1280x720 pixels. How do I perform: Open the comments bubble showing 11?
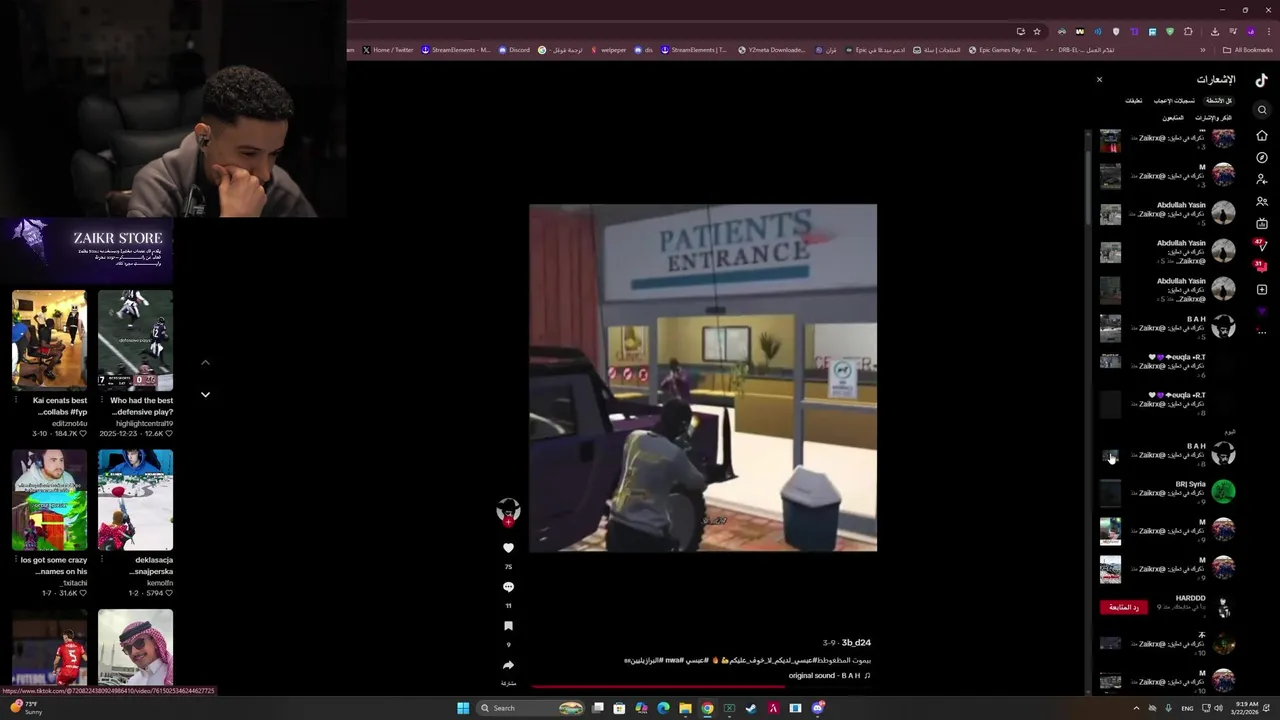pyautogui.click(x=508, y=587)
